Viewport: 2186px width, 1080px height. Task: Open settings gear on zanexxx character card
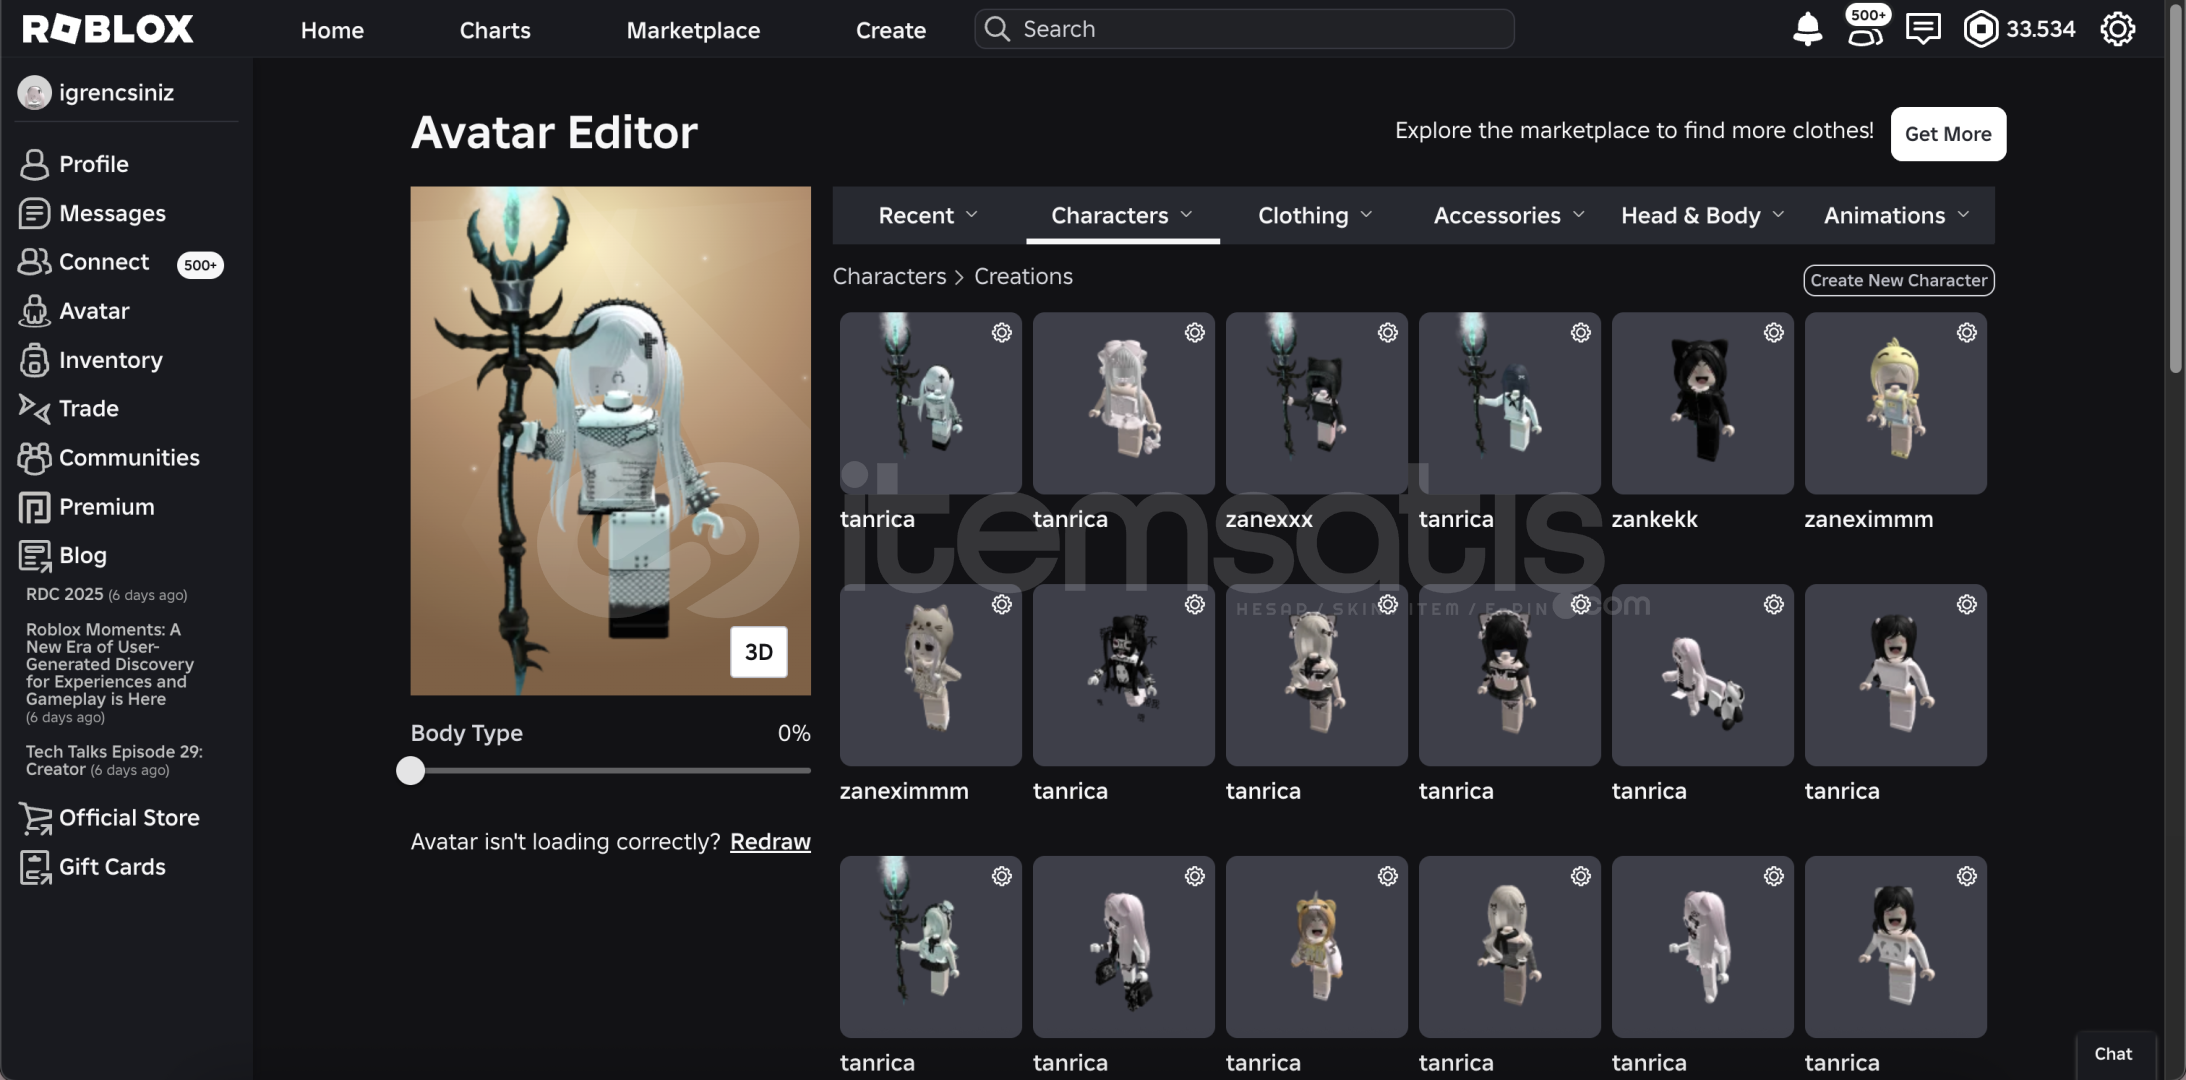(1387, 333)
